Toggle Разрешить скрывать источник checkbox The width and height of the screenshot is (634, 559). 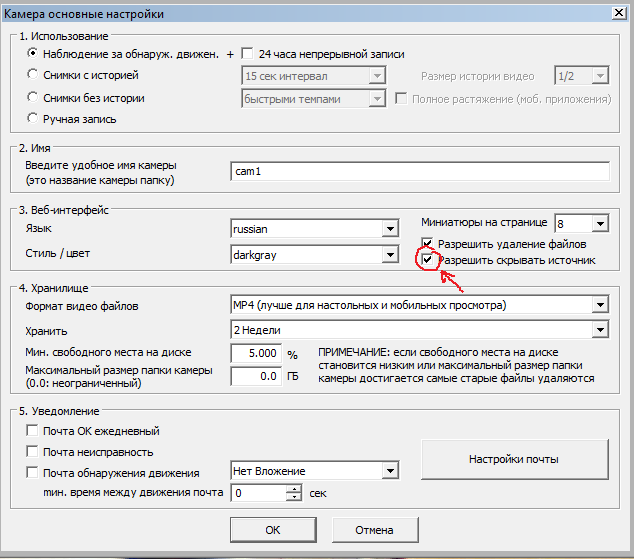[x=427, y=259]
